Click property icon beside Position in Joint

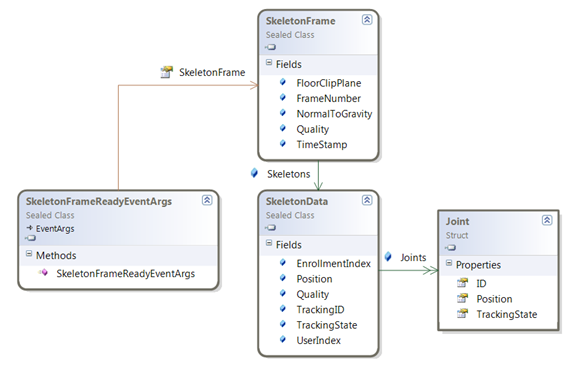point(462,298)
